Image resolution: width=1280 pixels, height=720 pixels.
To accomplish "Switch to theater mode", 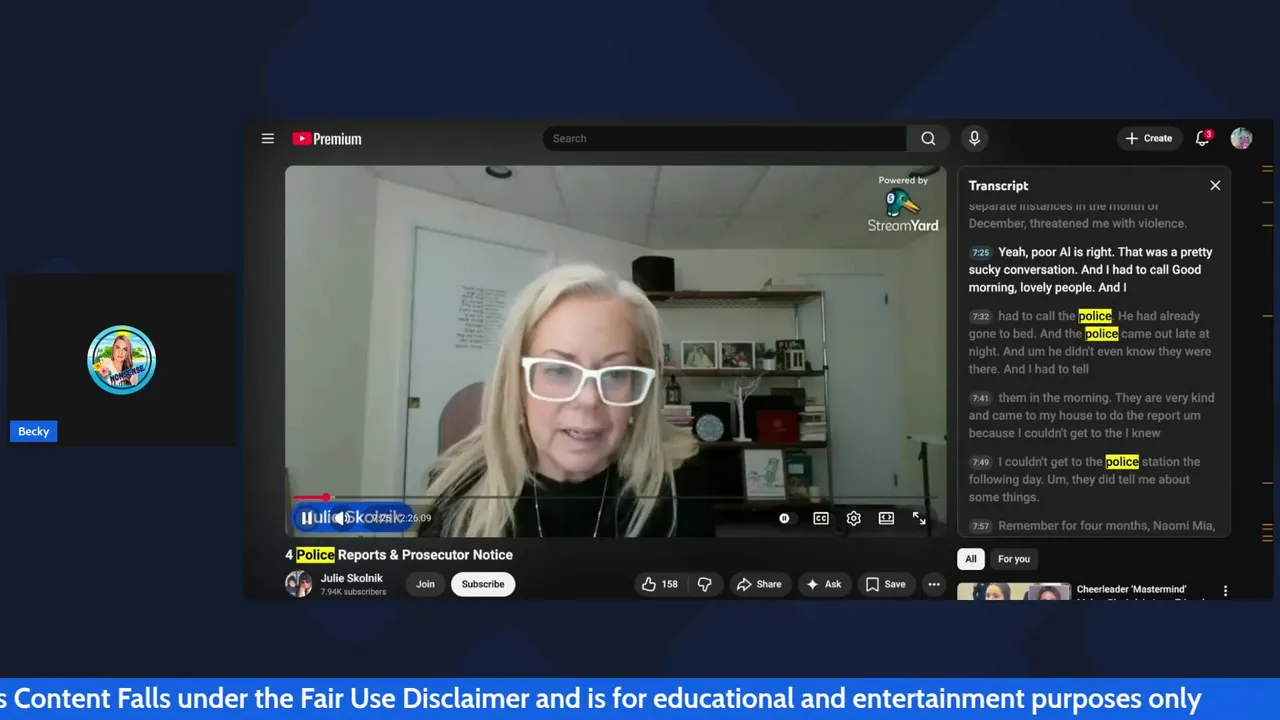I will click(x=886, y=518).
